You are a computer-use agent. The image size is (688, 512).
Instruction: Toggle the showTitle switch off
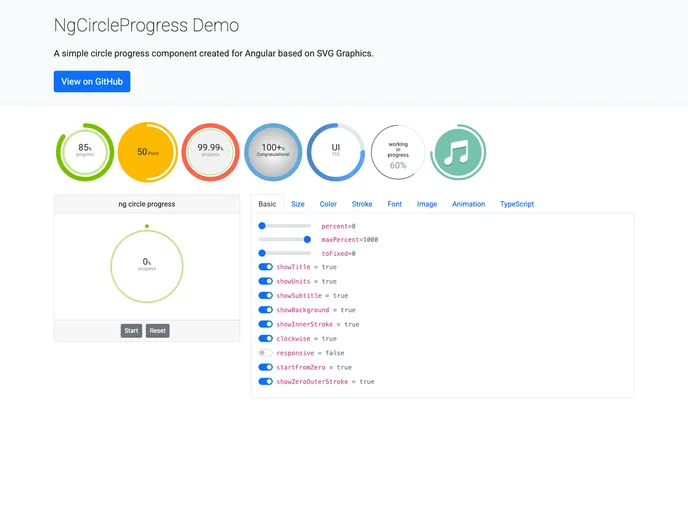point(265,267)
